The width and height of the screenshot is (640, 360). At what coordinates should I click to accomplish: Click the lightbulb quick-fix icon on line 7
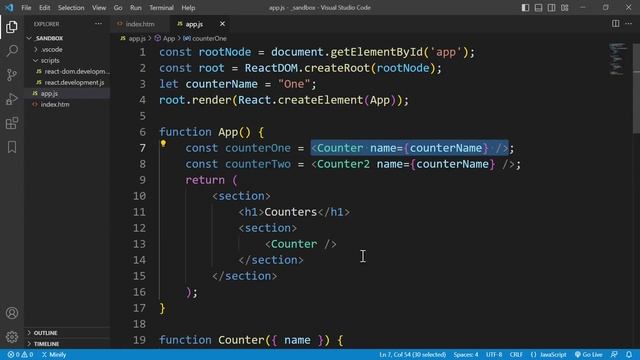(x=163, y=144)
